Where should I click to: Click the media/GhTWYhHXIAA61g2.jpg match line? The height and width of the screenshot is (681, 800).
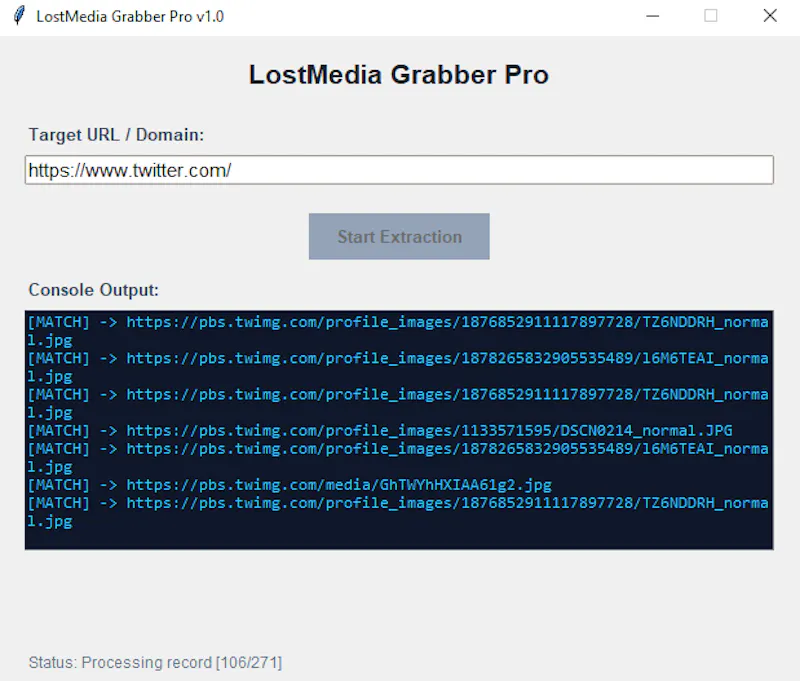point(289,485)
